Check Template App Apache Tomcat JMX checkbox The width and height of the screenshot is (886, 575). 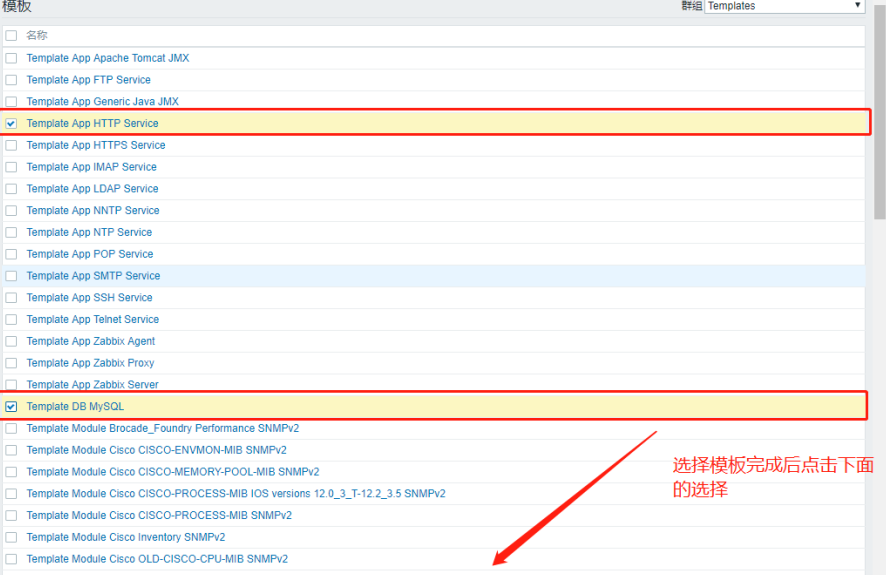11,58
